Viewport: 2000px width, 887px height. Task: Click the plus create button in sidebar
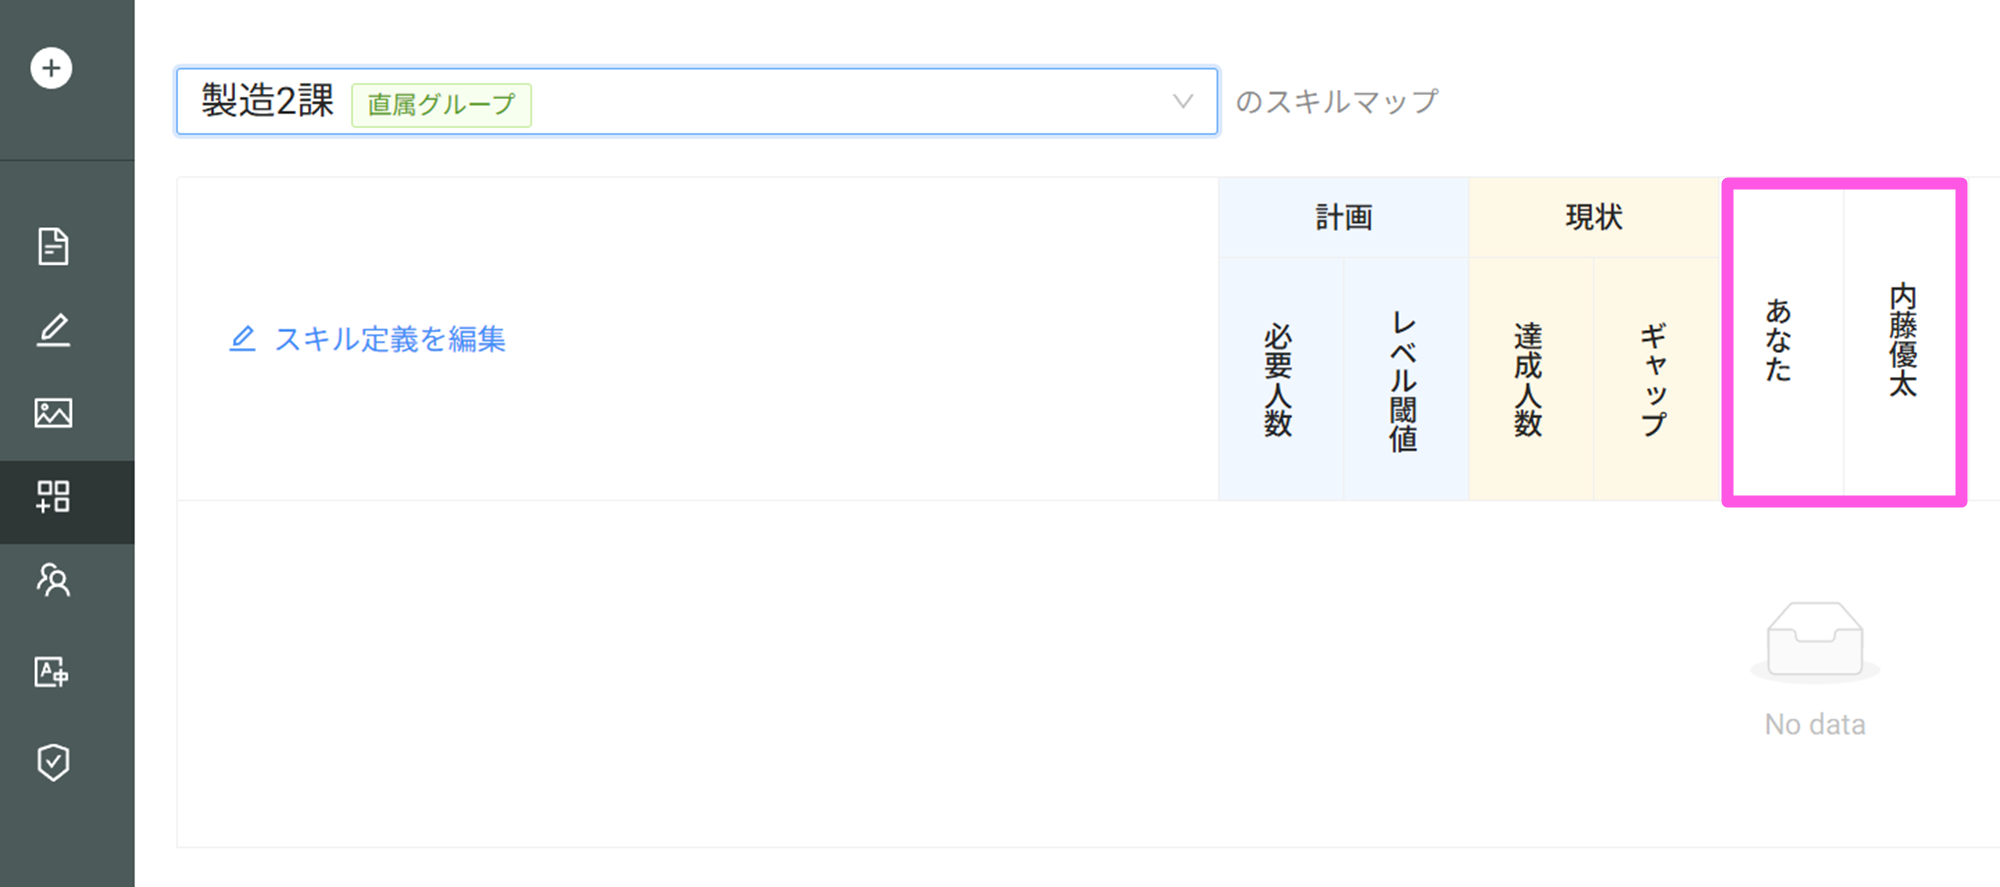(x=51, y=68)
